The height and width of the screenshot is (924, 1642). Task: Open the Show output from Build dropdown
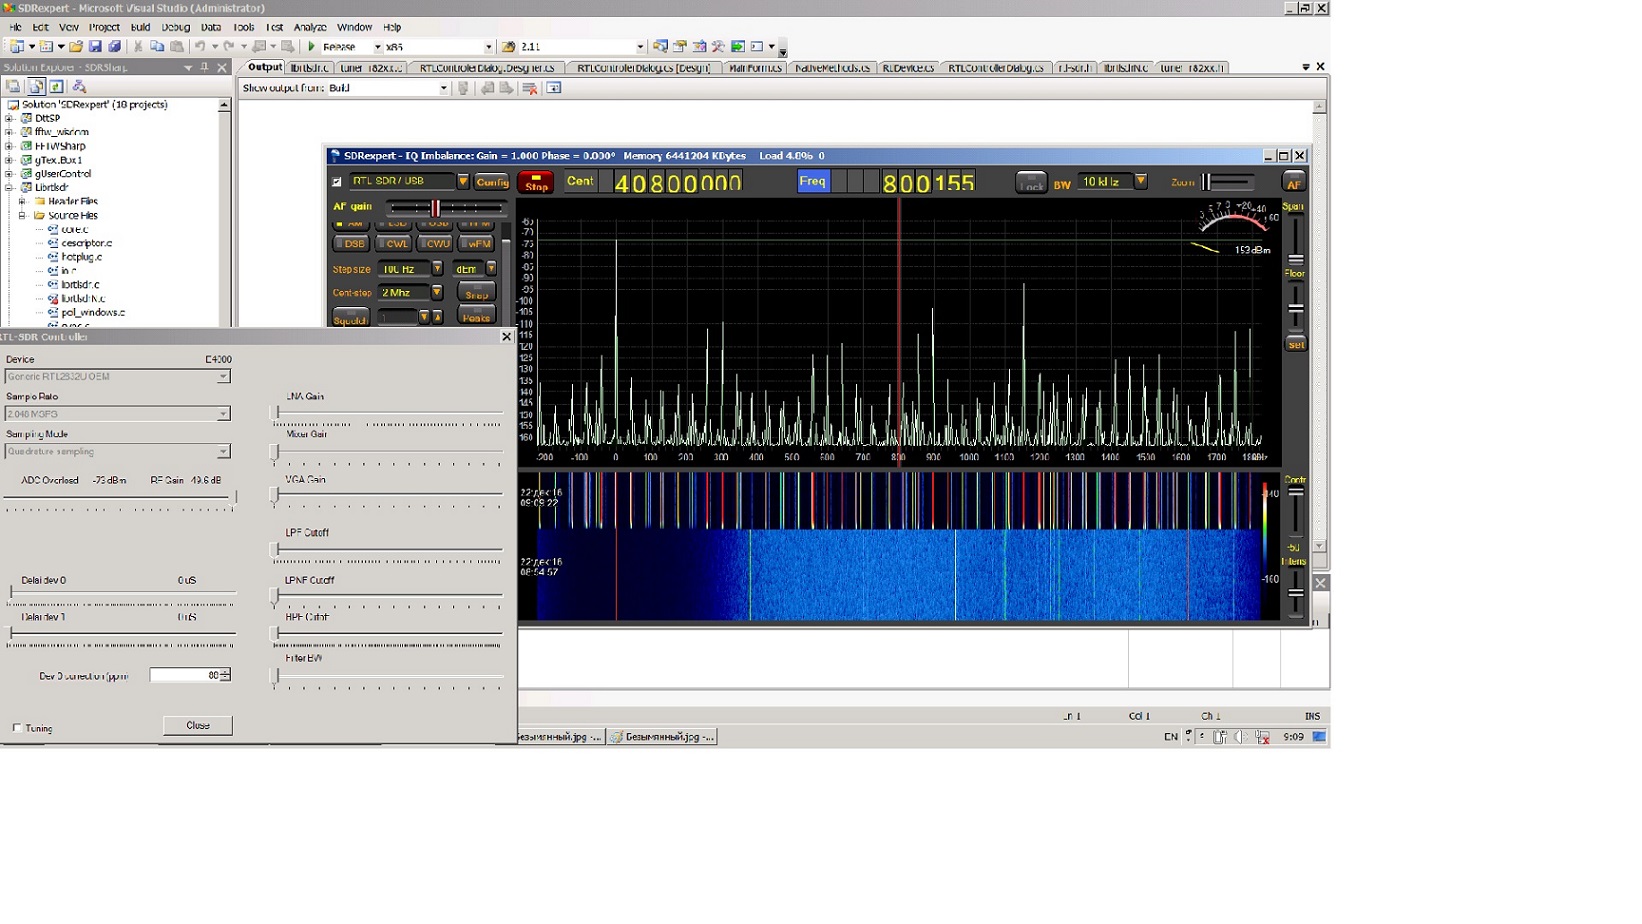tap(444, 88)
